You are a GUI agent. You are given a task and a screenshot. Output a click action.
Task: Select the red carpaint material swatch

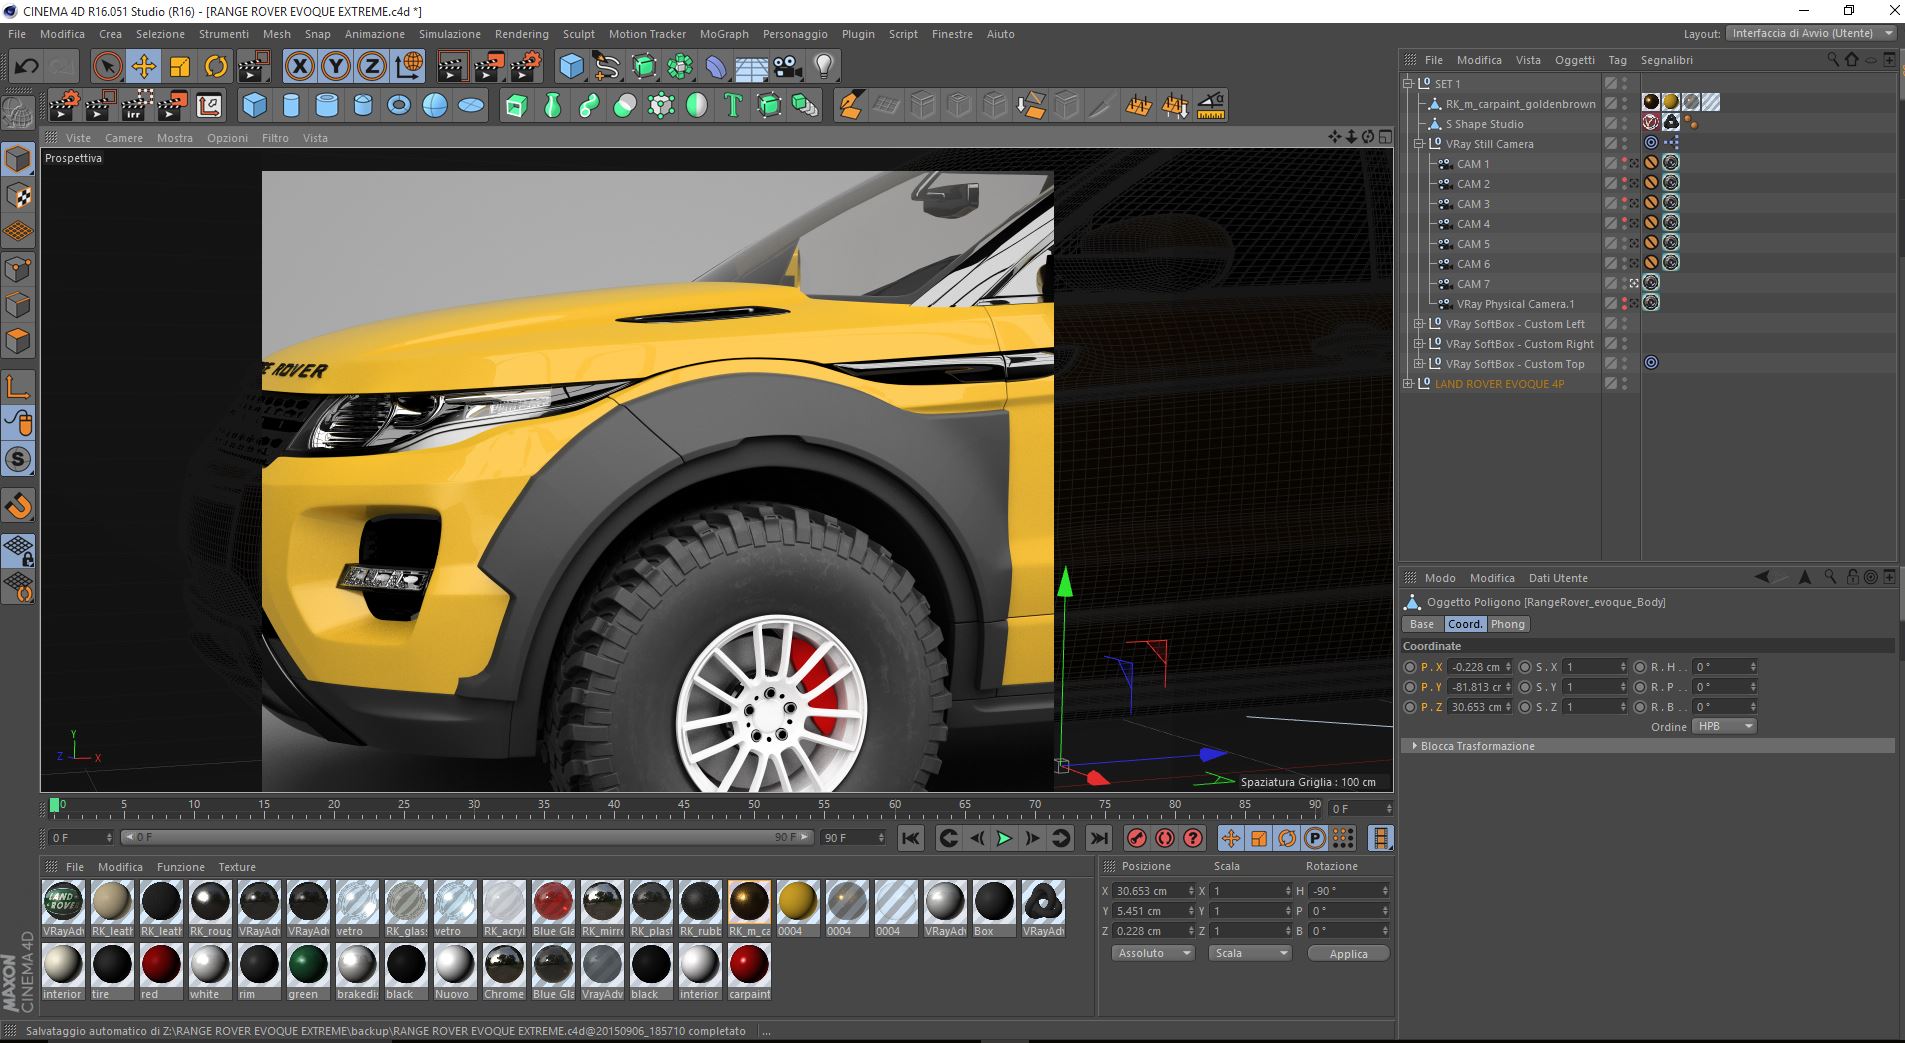pyautogui.click(x=748, y=965)
